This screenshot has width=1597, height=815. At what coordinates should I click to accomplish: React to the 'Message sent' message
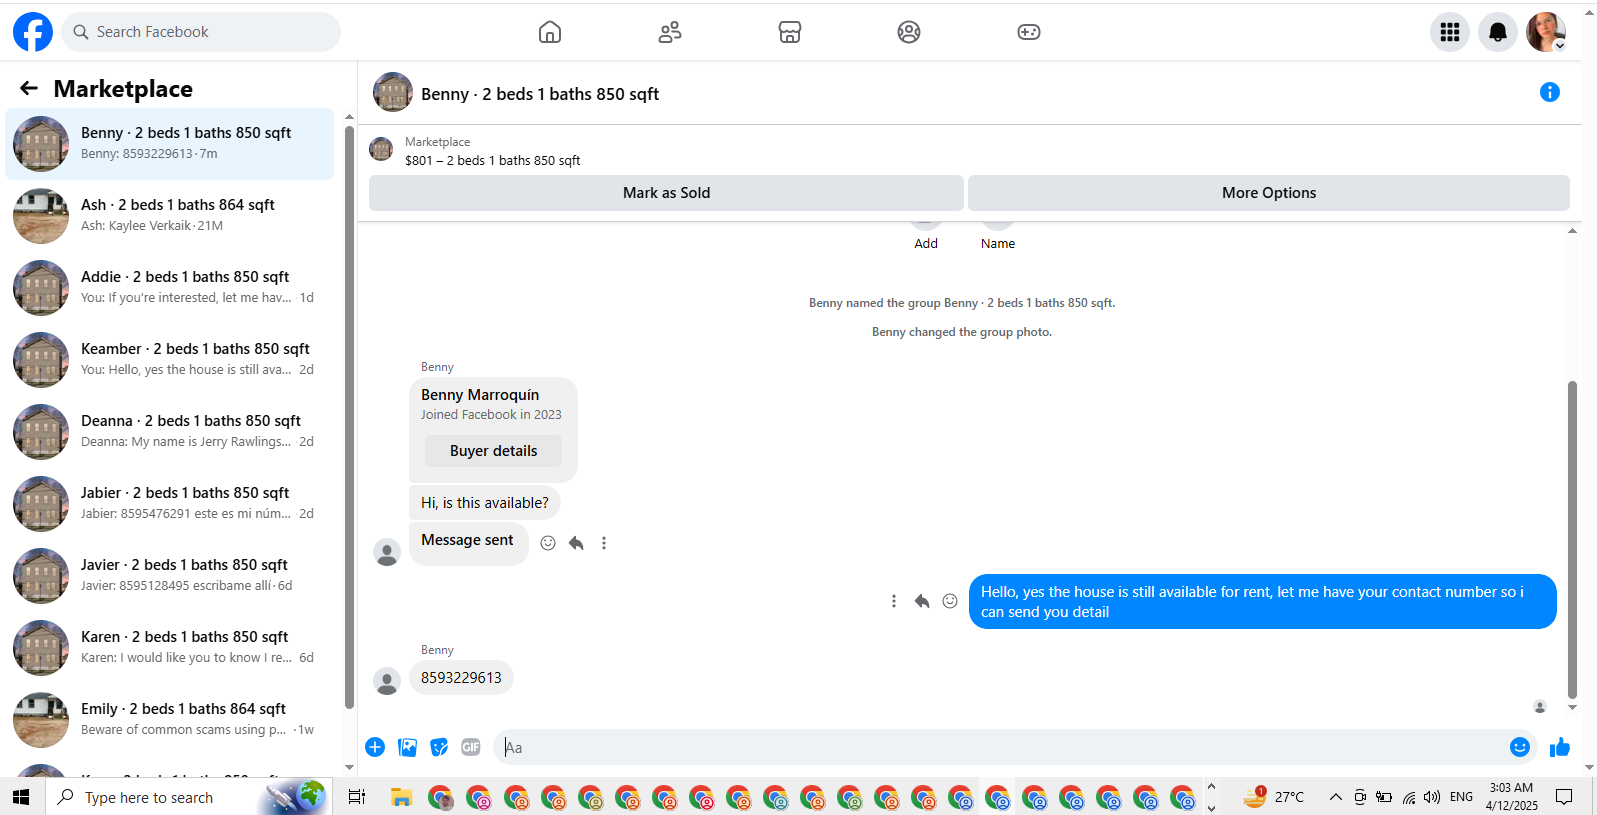point(548,543)
